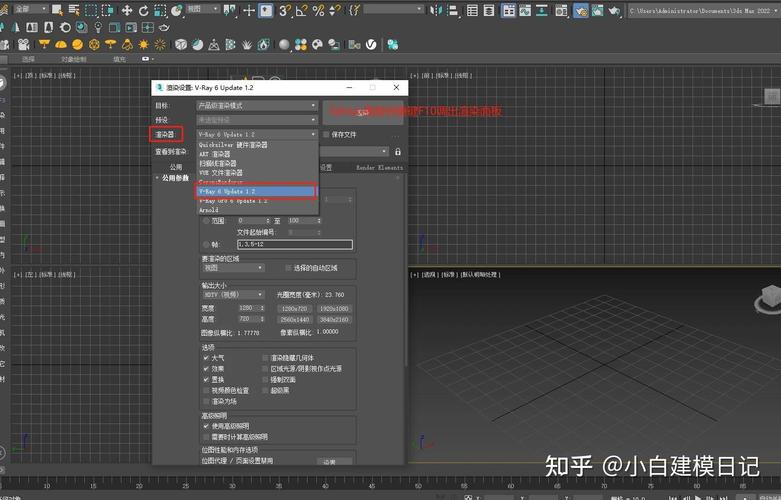Click the V-Ray Sun light icon
781x500 pixels.
[144, 45]
